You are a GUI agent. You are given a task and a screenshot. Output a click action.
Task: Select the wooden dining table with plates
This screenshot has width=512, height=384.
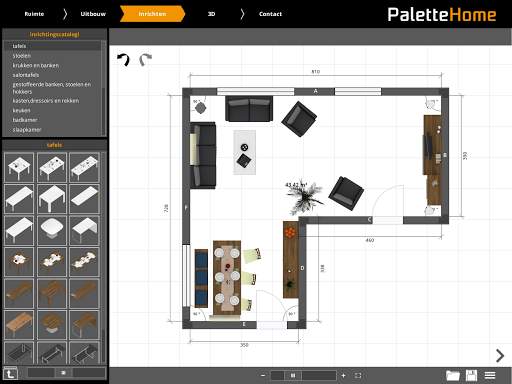point(227,278)
